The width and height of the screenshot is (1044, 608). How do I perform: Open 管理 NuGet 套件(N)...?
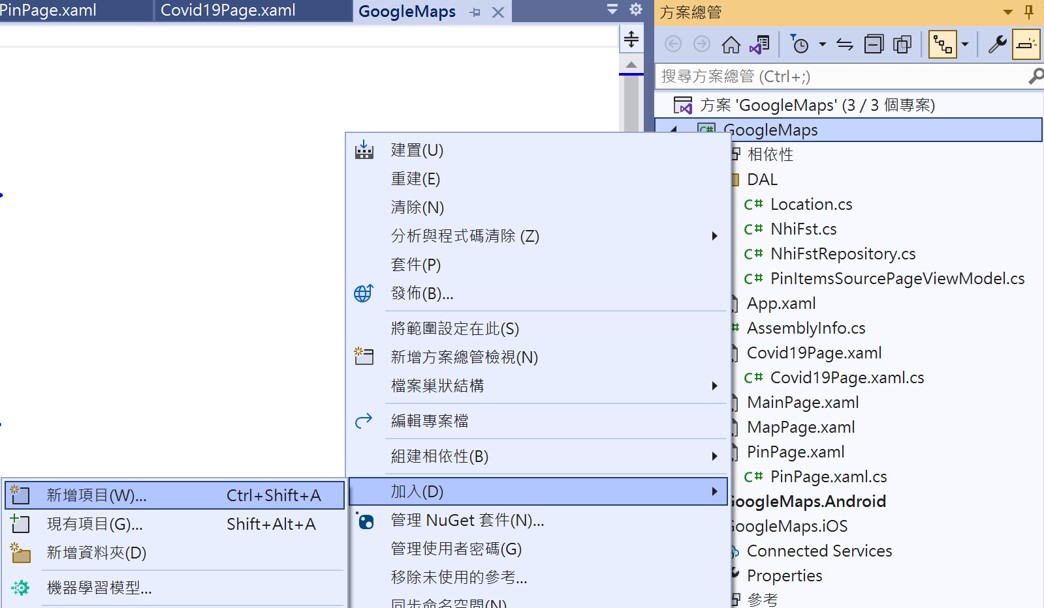(x=537, y=520)
